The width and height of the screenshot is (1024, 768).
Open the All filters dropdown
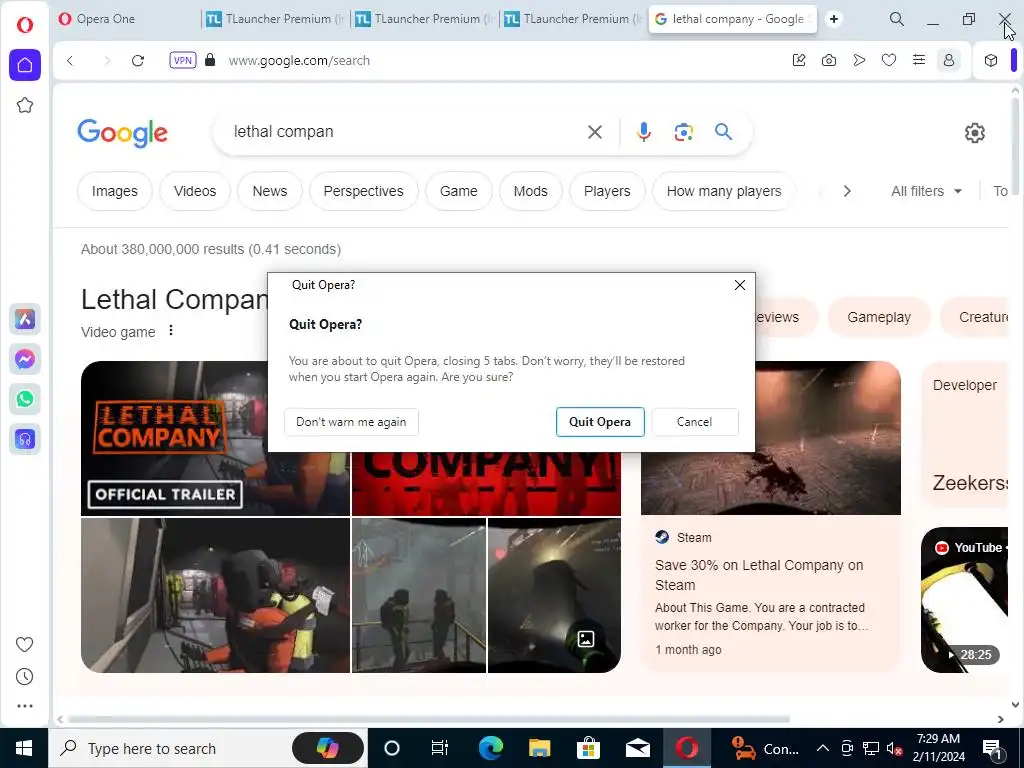tap(926, 191)
